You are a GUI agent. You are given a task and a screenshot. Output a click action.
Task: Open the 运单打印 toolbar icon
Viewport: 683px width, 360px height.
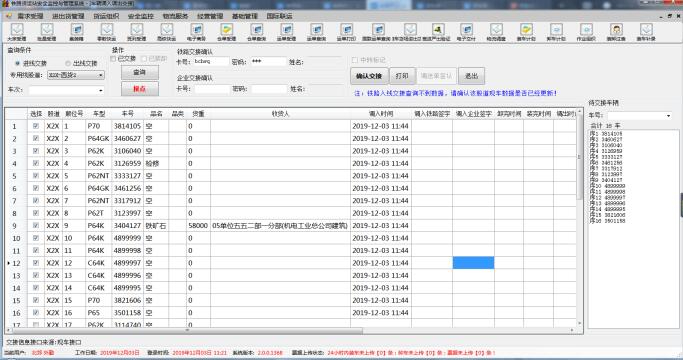tap(346, 32)
